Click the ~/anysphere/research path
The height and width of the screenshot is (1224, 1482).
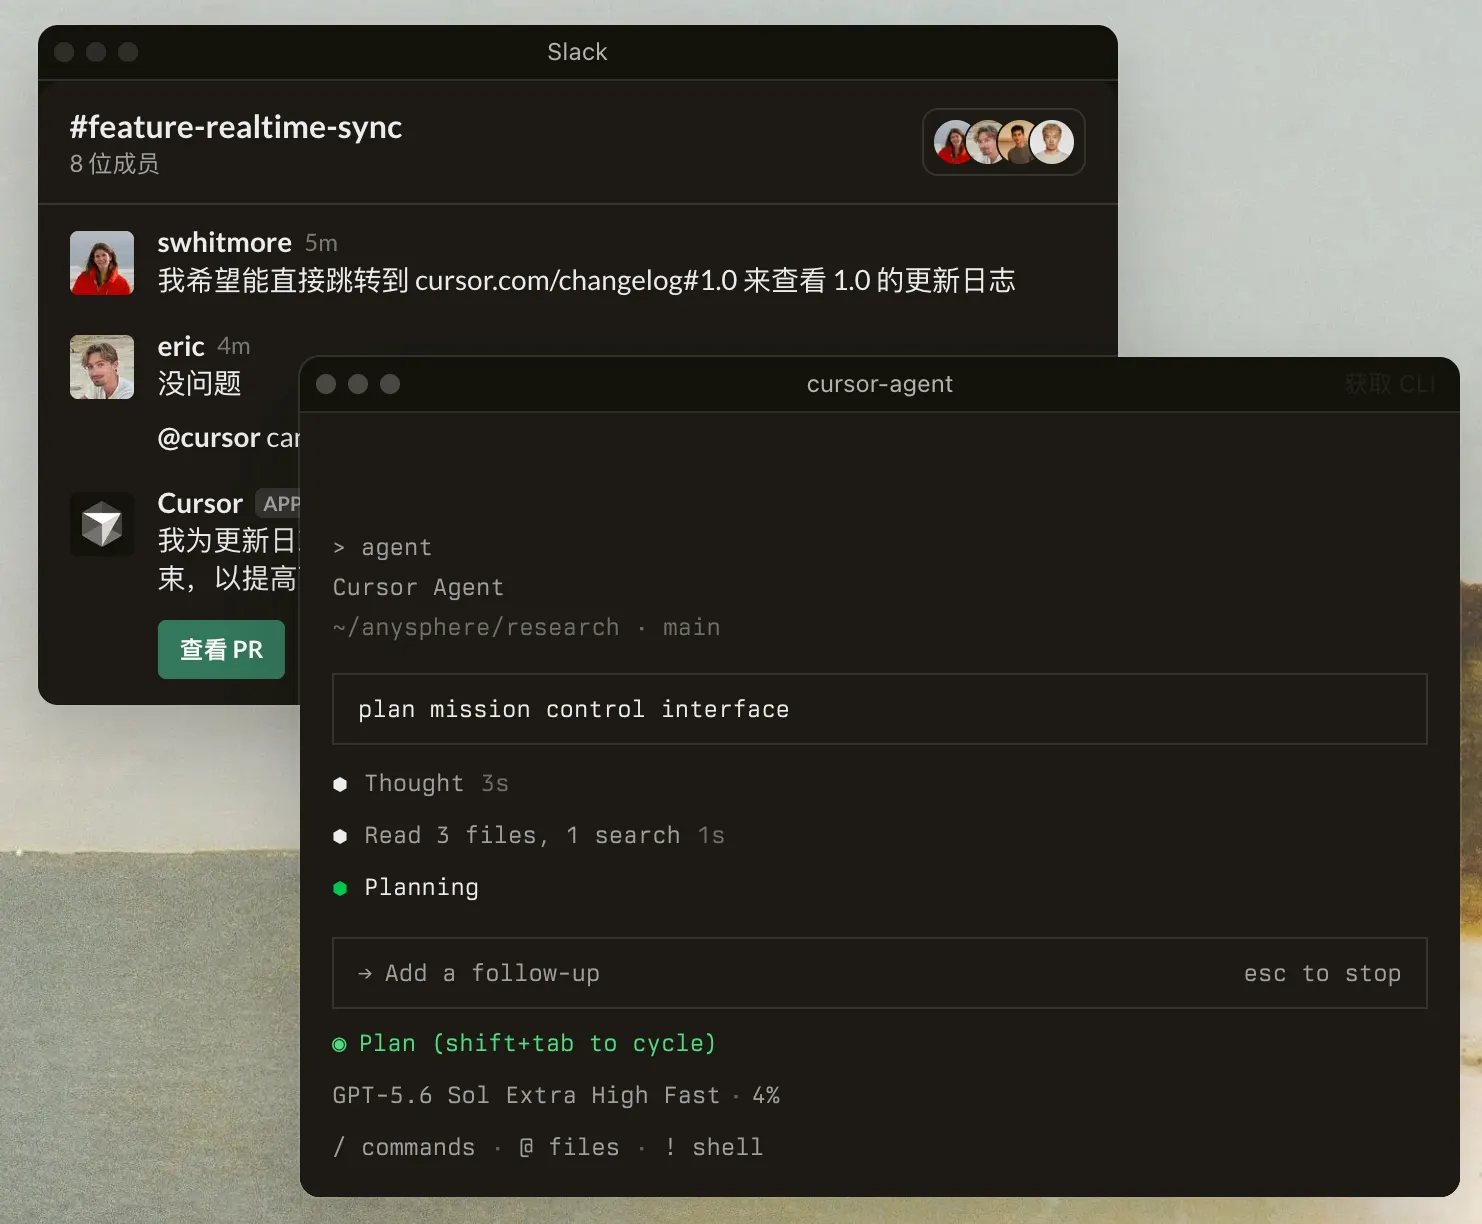[476, 627]
